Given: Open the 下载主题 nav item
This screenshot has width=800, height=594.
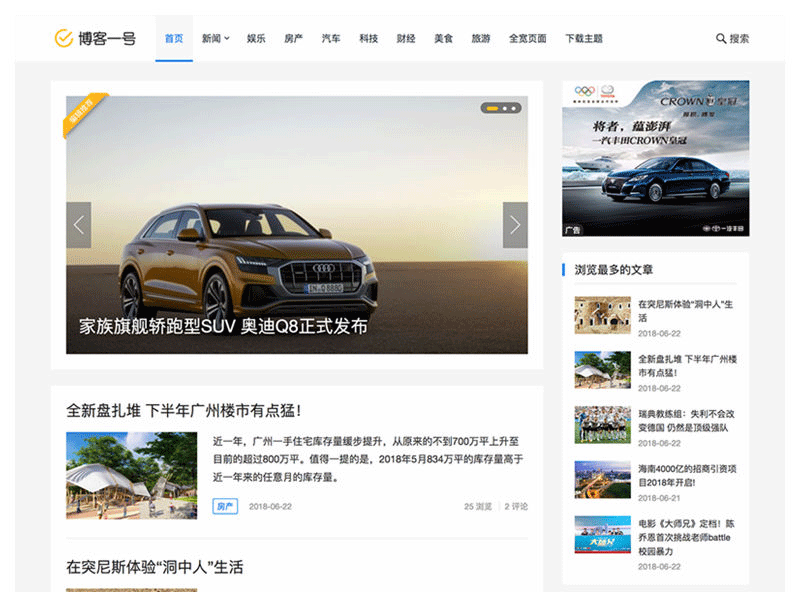Looking at the screenshot, I should point(584,38).
